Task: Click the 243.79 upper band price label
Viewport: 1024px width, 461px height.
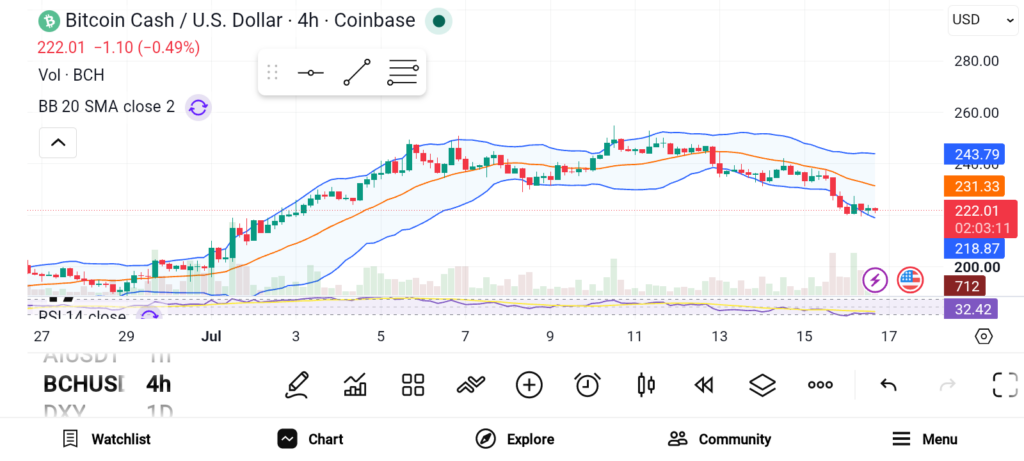Action: coord(972,155)
